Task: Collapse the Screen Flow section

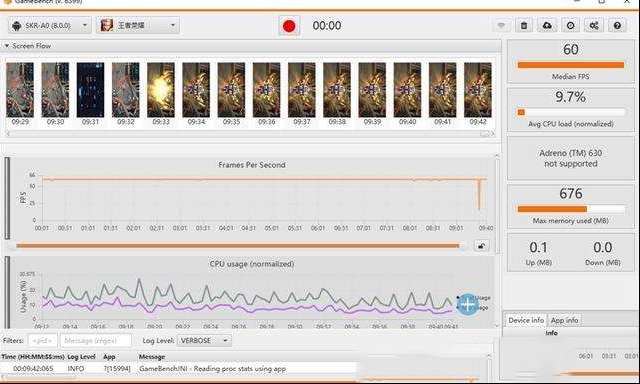Action: (7, 46)
